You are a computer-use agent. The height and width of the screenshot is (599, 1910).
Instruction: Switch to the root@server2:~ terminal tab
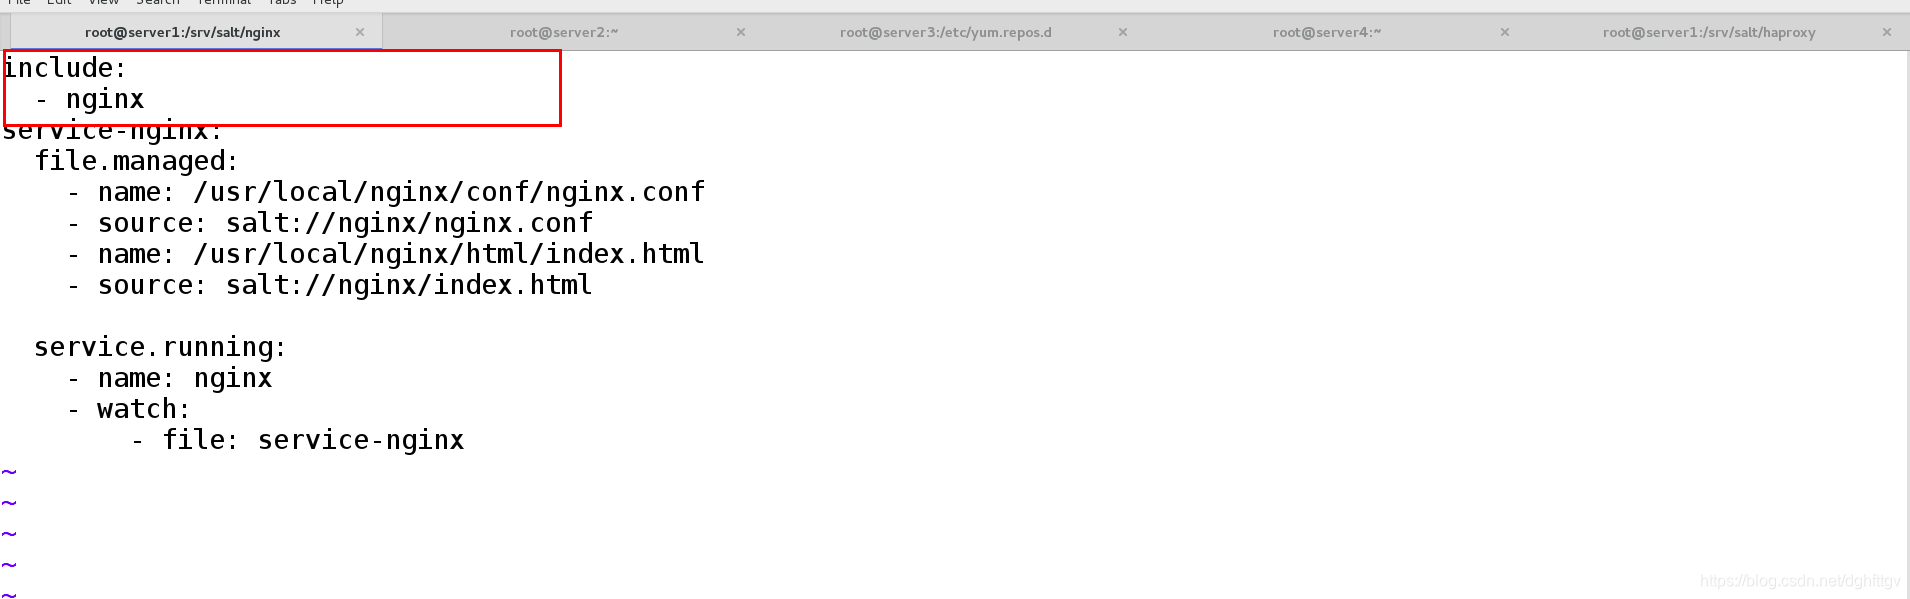tap(564, 32)
